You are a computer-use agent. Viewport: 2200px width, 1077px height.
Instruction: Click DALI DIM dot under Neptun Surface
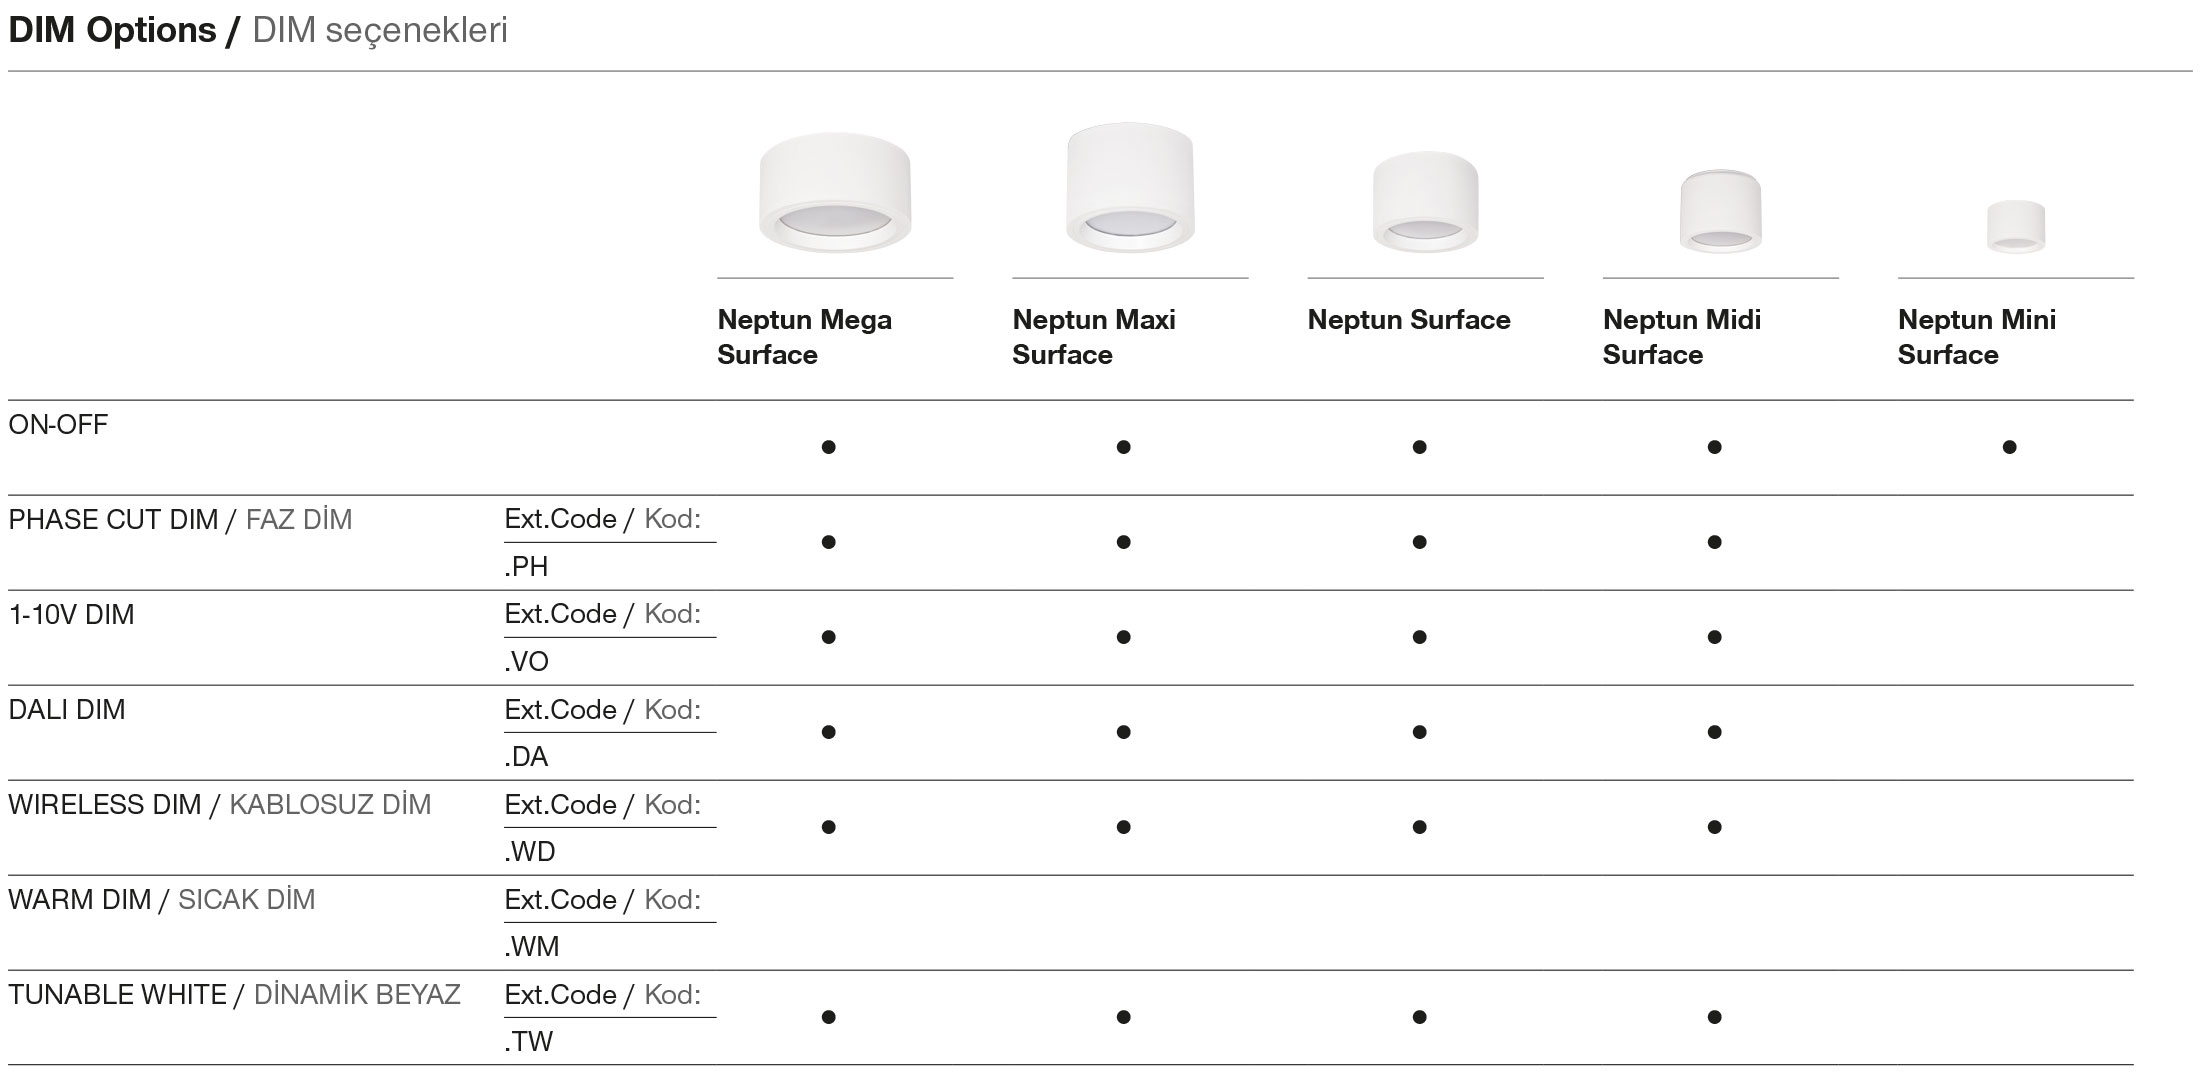click(1419, 732)
